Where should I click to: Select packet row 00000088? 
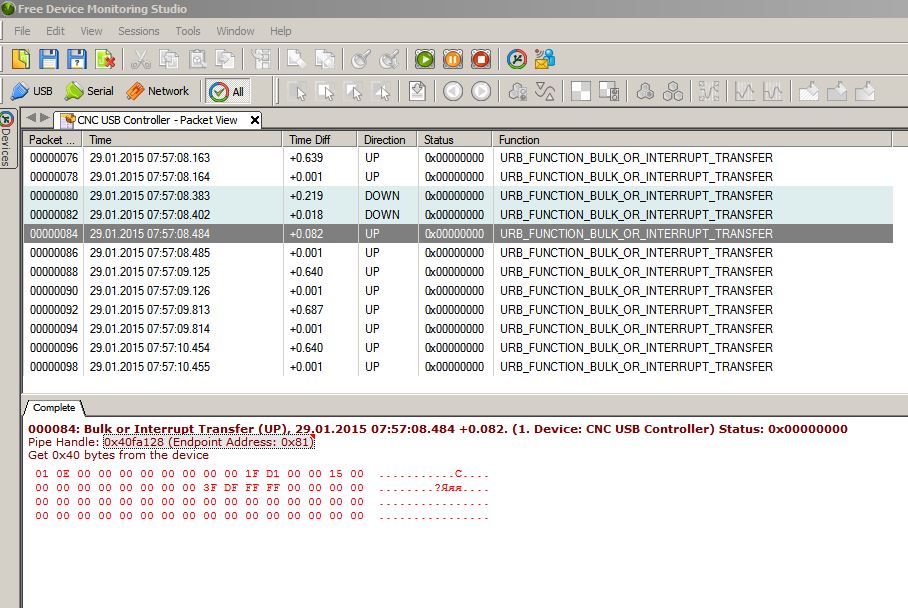tap(458, 272)
